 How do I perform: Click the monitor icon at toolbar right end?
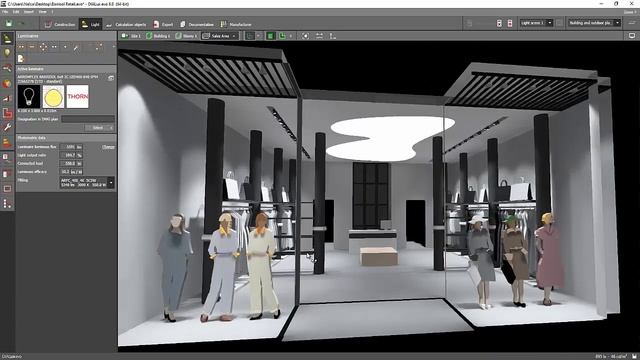tap(632, 36)
